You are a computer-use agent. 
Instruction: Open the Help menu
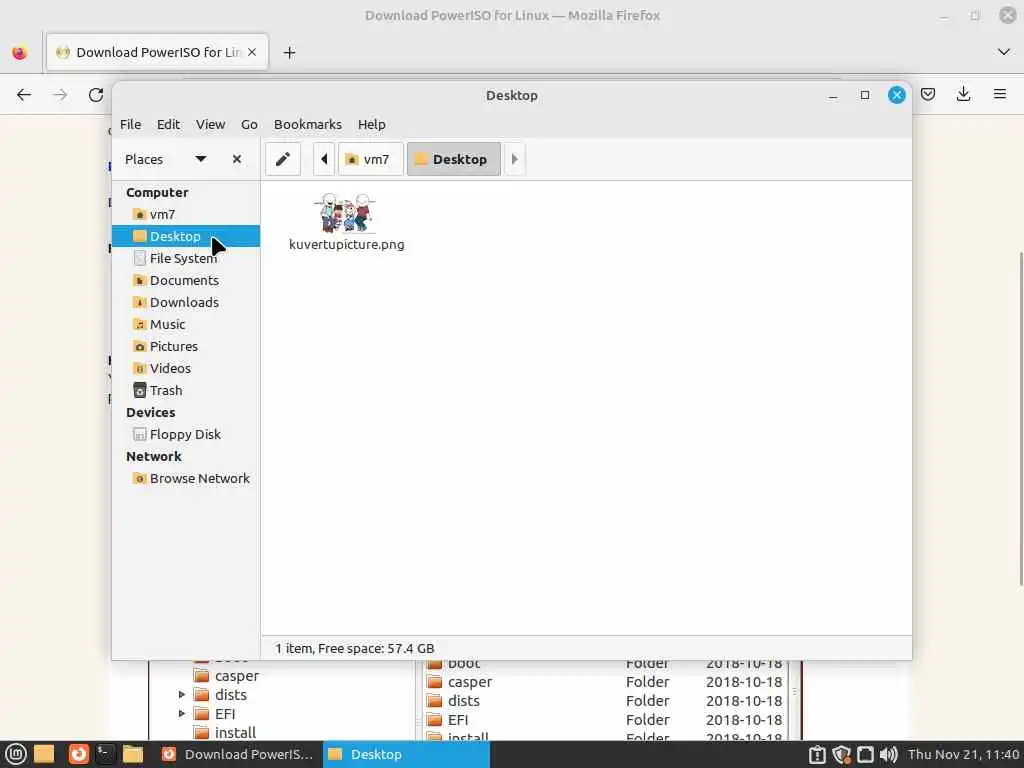pos(372,124)
